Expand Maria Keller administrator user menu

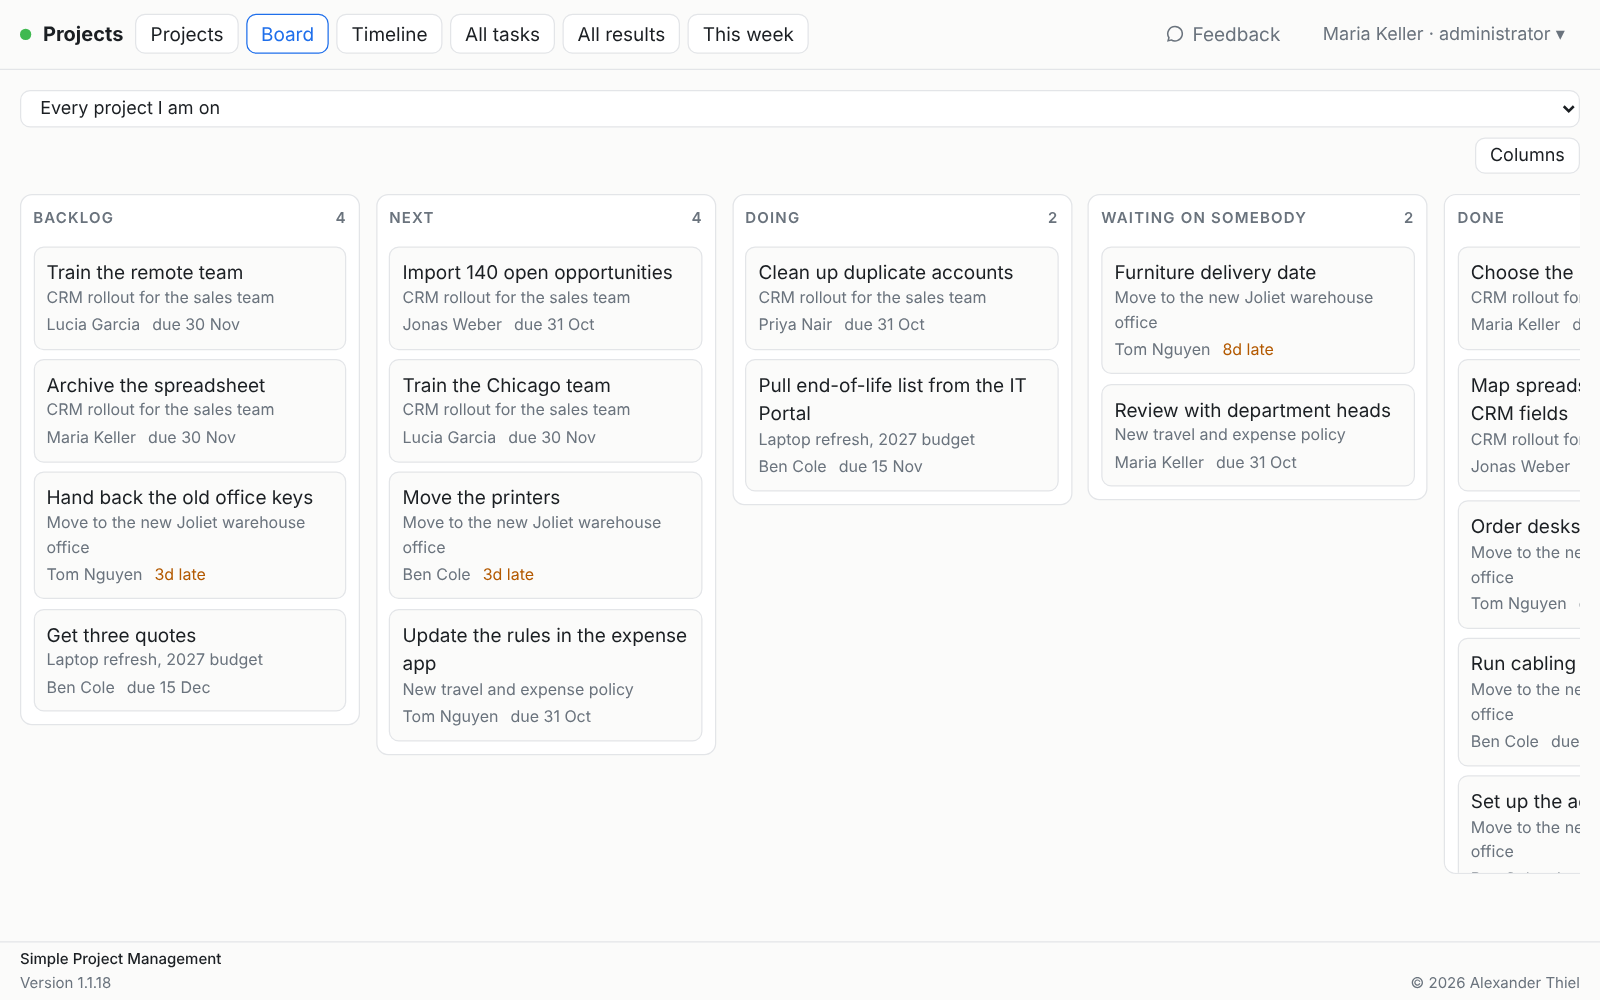pos(1444,34)
